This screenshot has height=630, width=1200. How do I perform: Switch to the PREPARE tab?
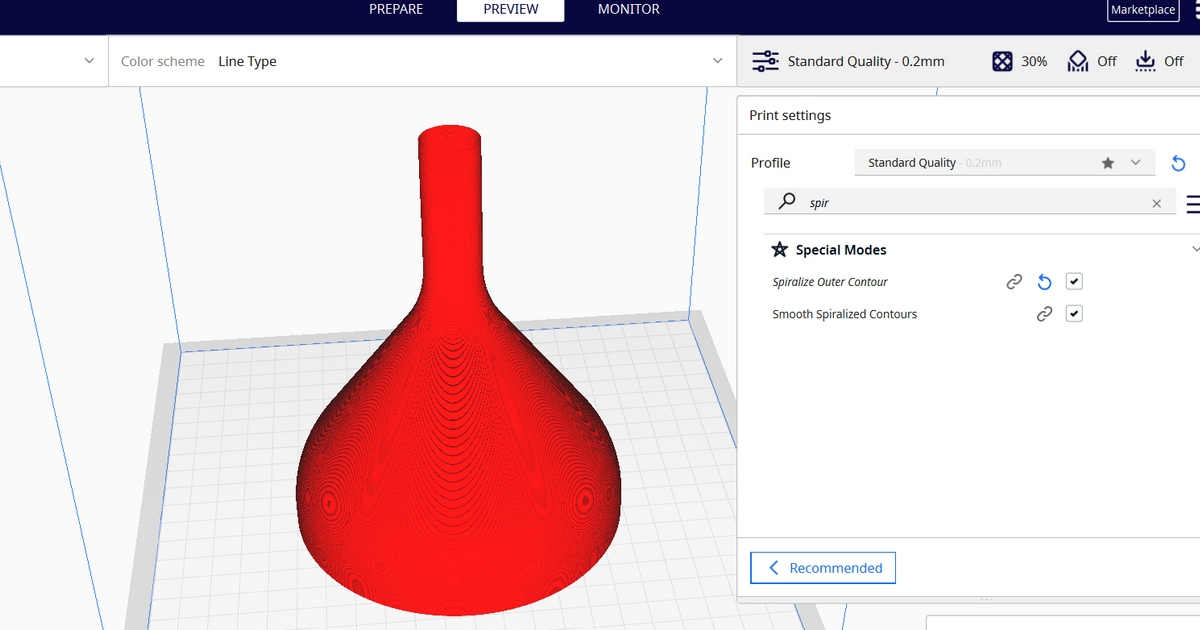[396, 9]
